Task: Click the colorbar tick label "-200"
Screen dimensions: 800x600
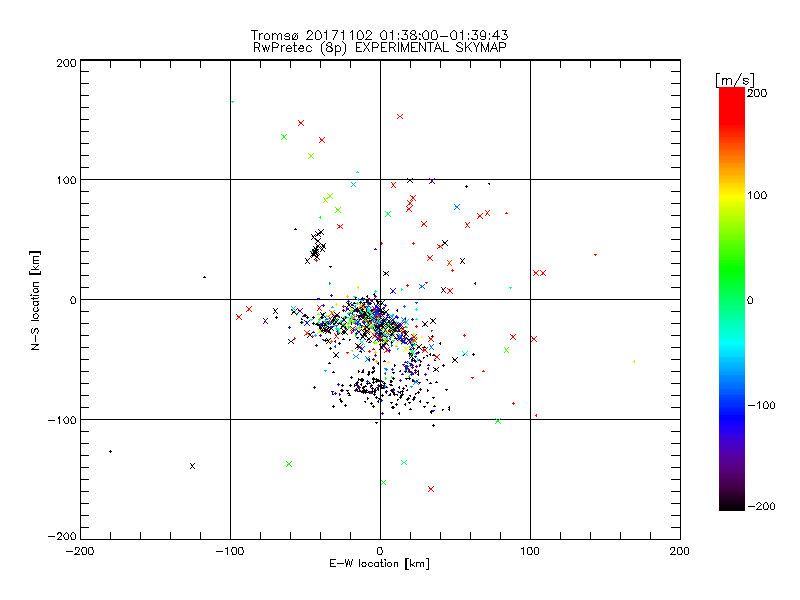Action: click(x=761, y=506)
